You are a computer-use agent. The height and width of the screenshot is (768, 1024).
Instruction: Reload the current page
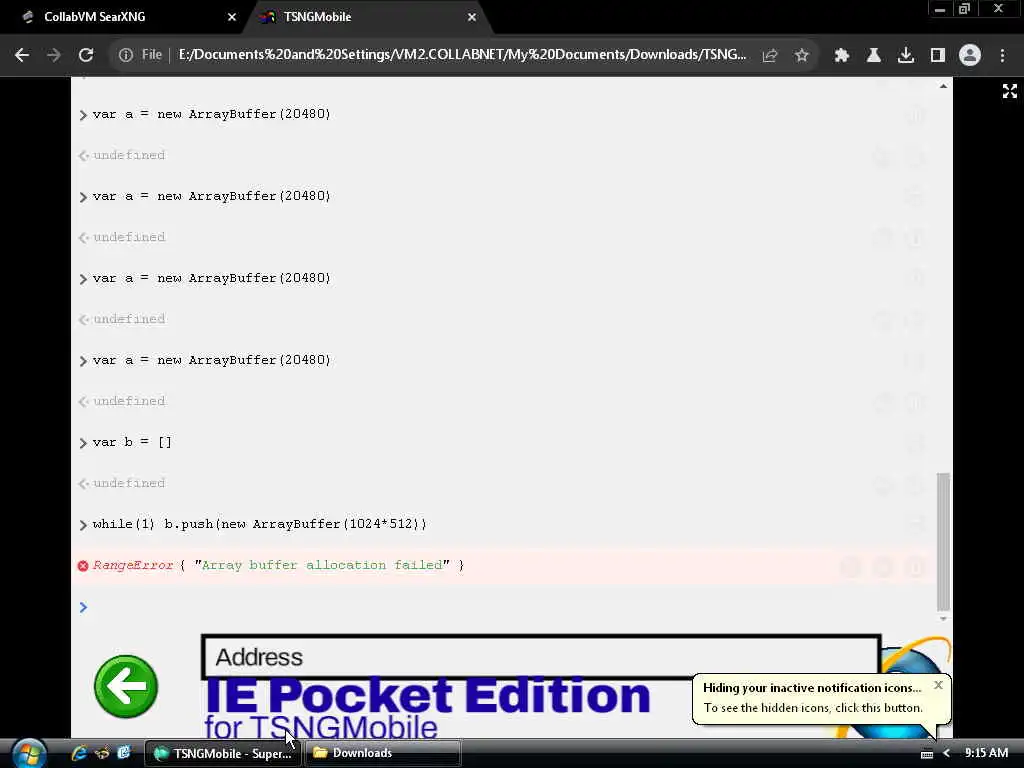pos(86,56)
